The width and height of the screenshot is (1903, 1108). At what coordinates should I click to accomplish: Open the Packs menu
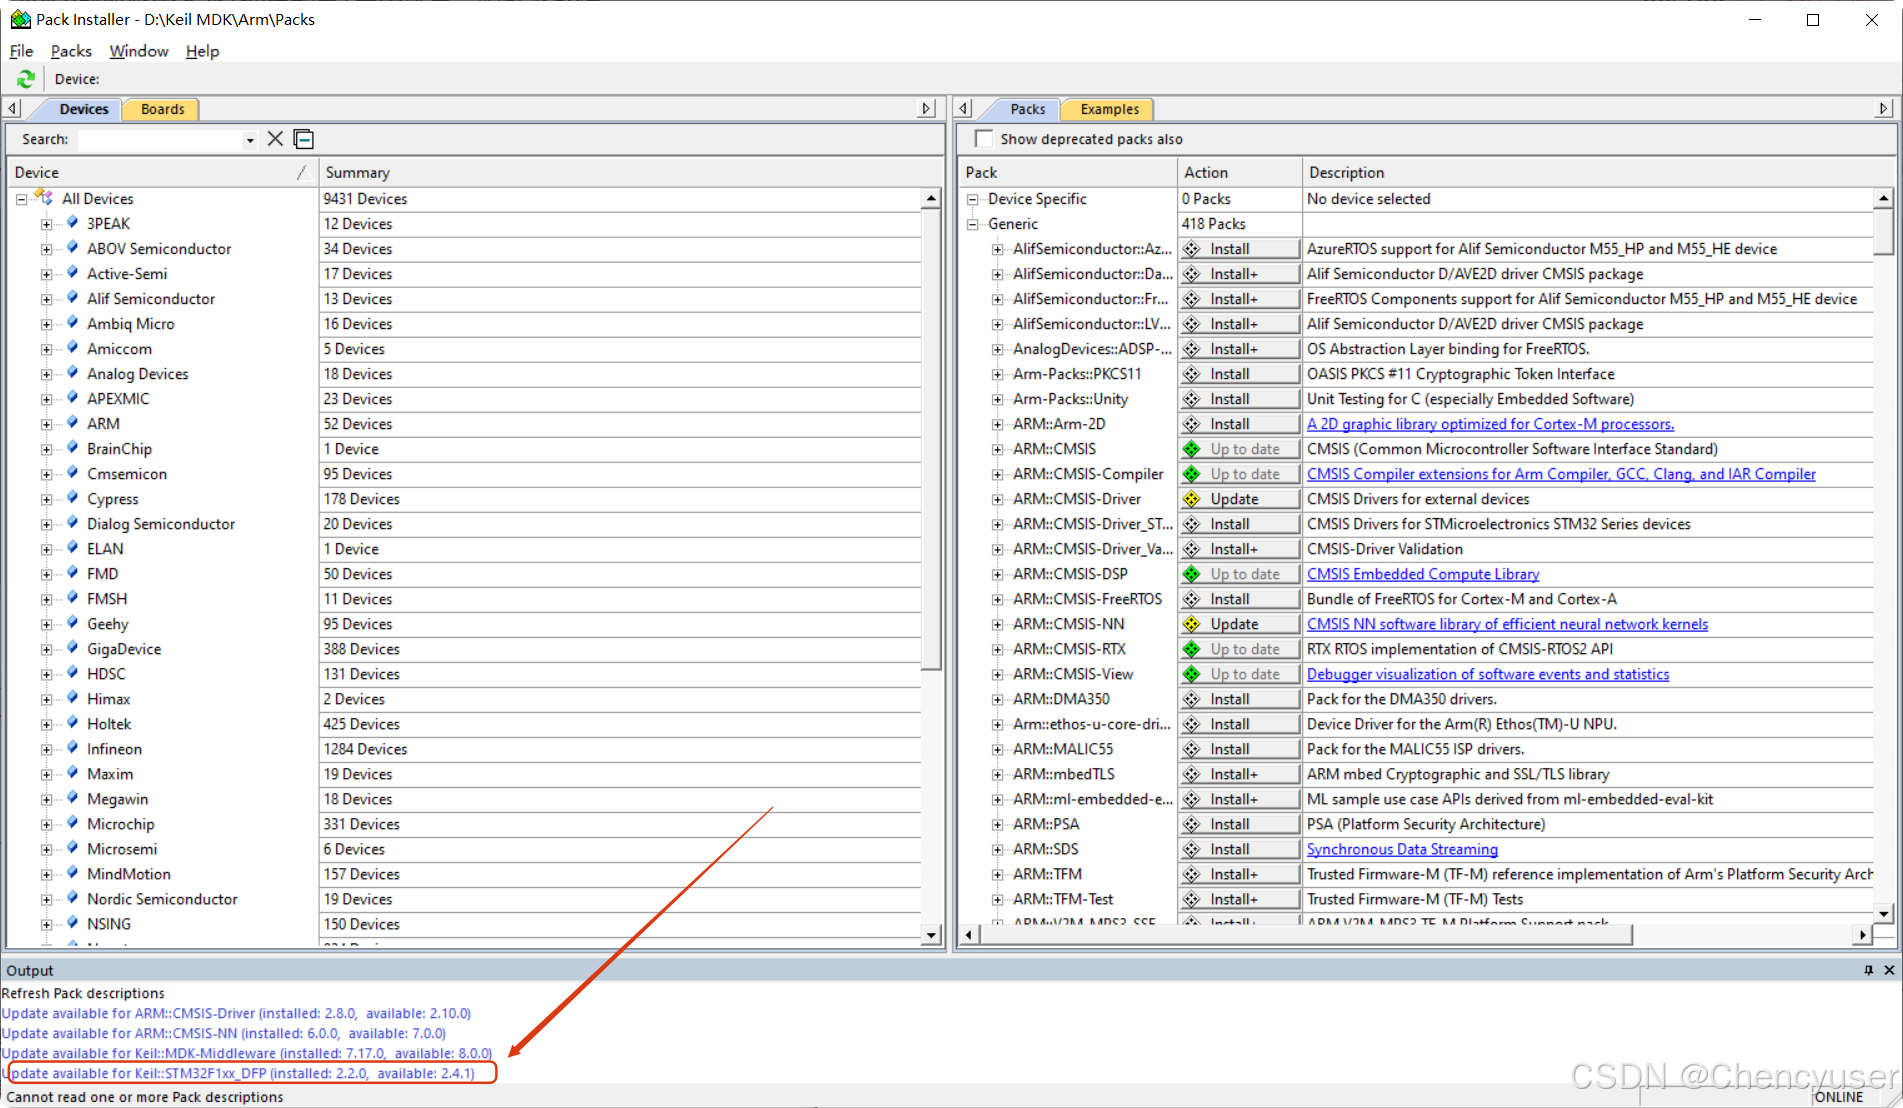[71, 51]
